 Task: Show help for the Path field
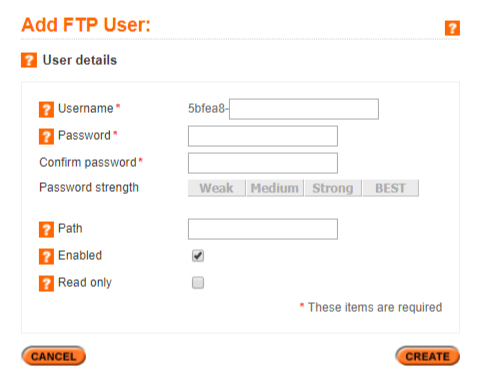(46, 230)
